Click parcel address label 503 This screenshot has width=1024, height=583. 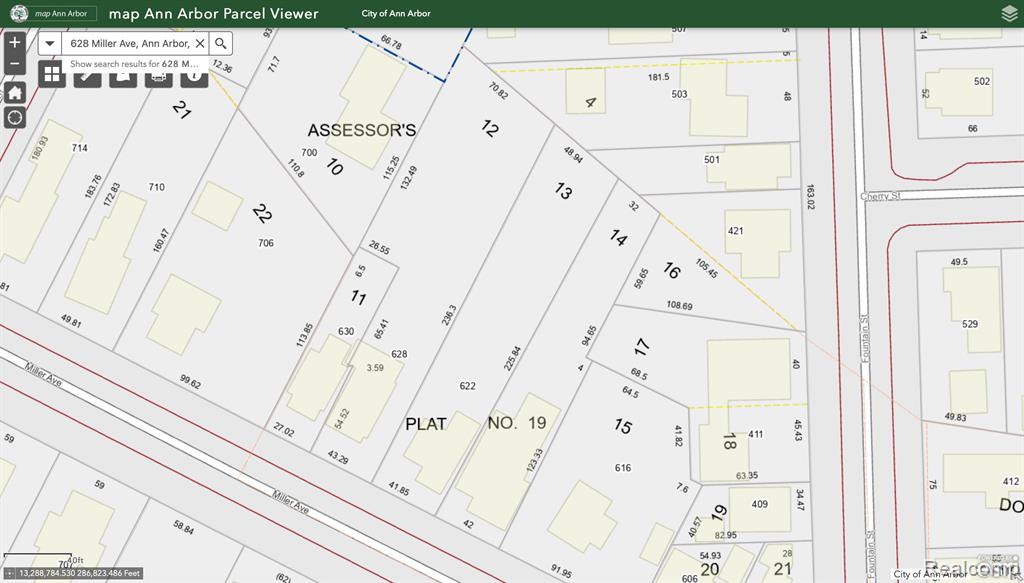(679, 94)
